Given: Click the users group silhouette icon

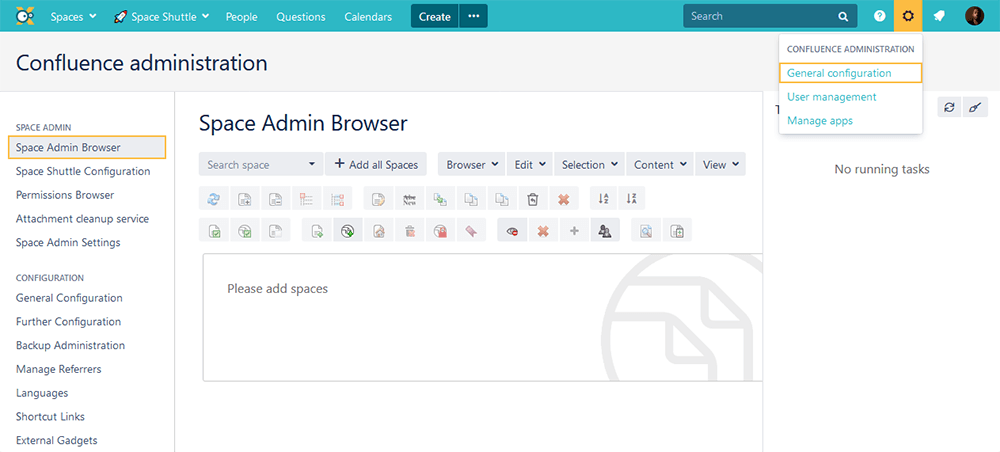Looking at the screenshot, I should pos(605,230).
